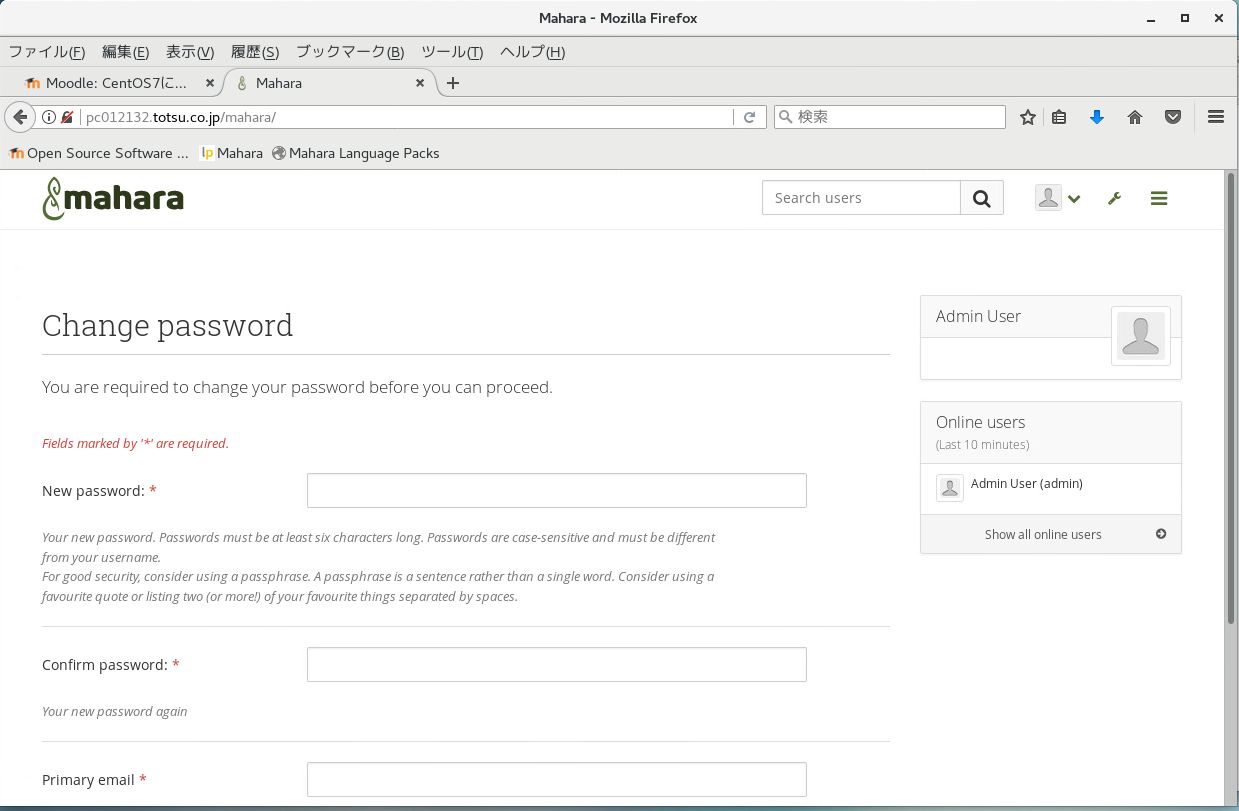Open the Mahara main menu icon
This screenshot has height=811, width=1239.
point(1159,198)
